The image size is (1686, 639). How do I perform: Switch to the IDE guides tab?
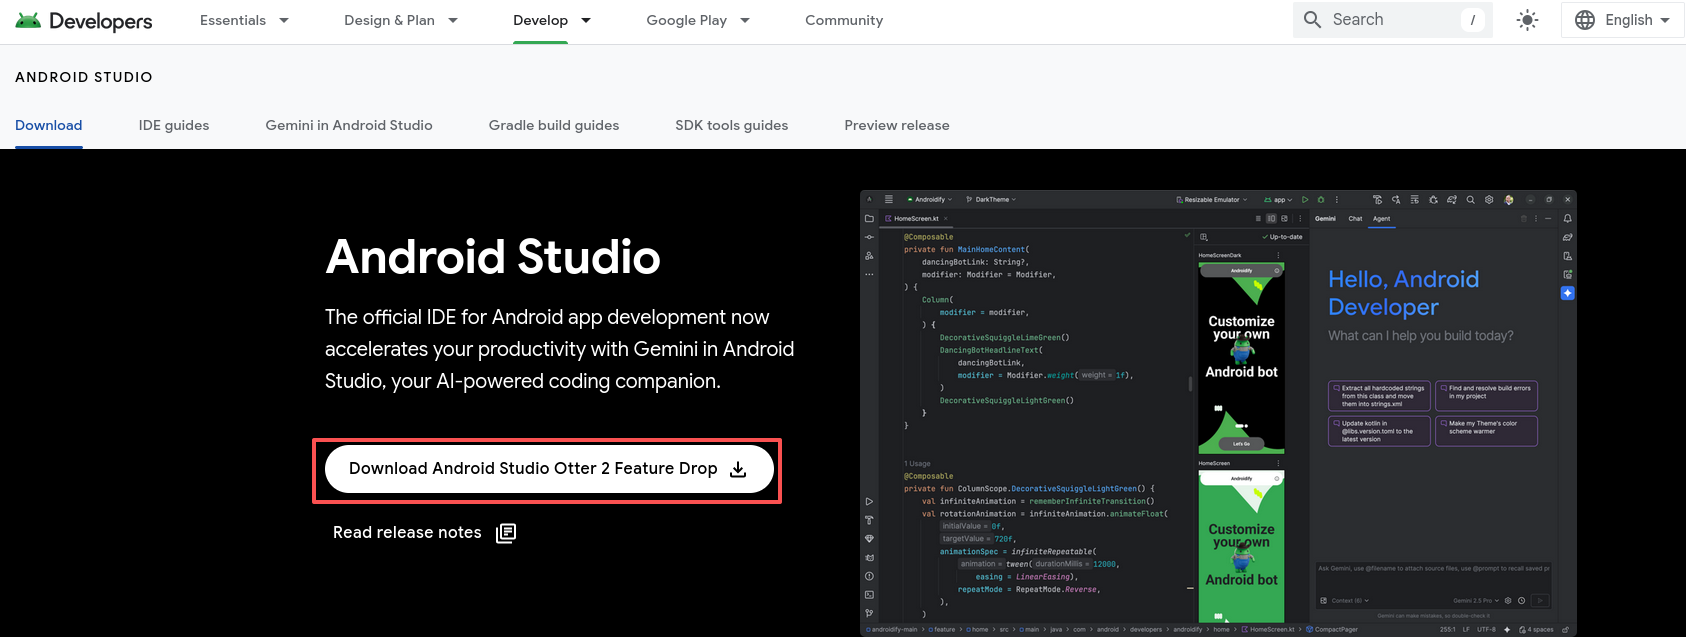coord(174,125)
